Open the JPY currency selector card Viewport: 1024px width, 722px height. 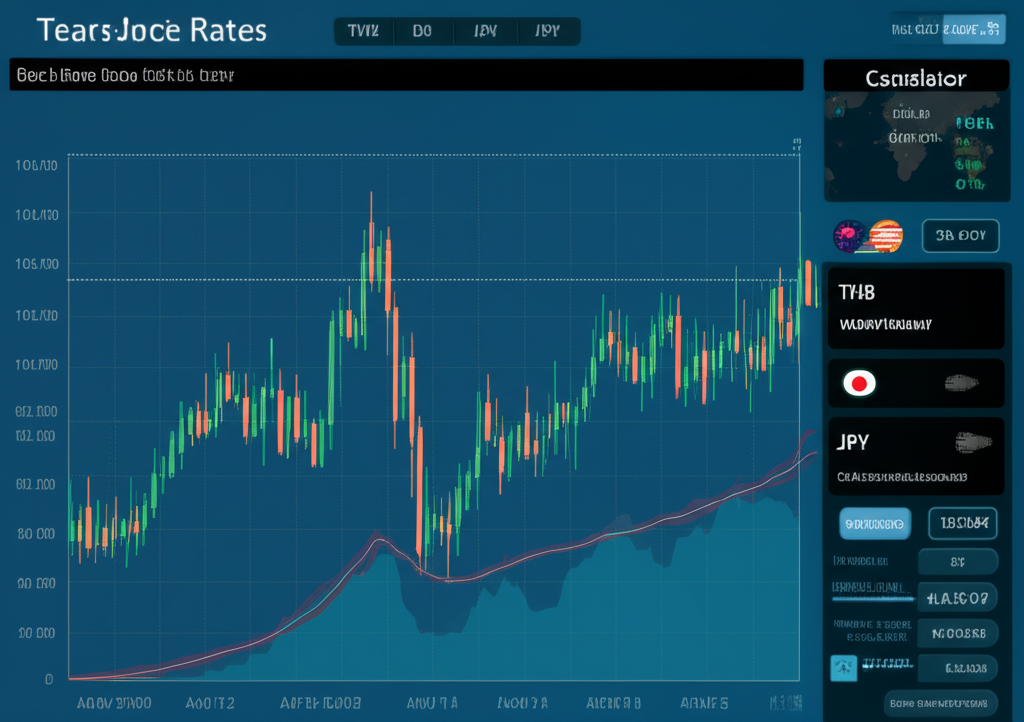tap(914, 456)
